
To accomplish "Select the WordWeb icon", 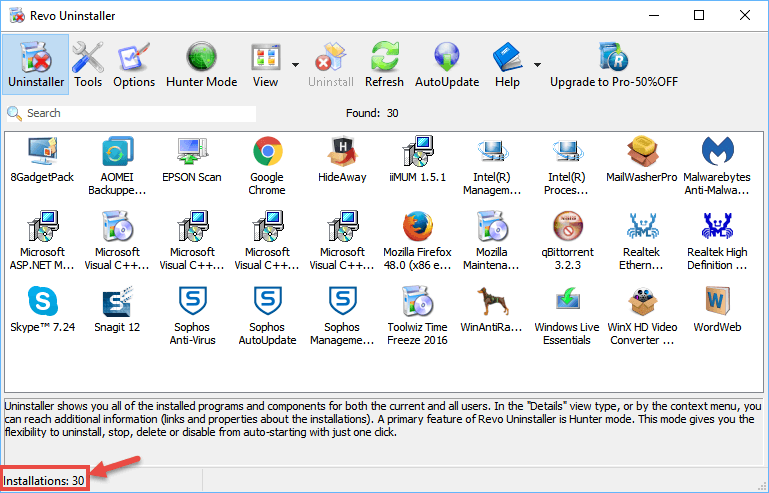I will pos(718,301).
